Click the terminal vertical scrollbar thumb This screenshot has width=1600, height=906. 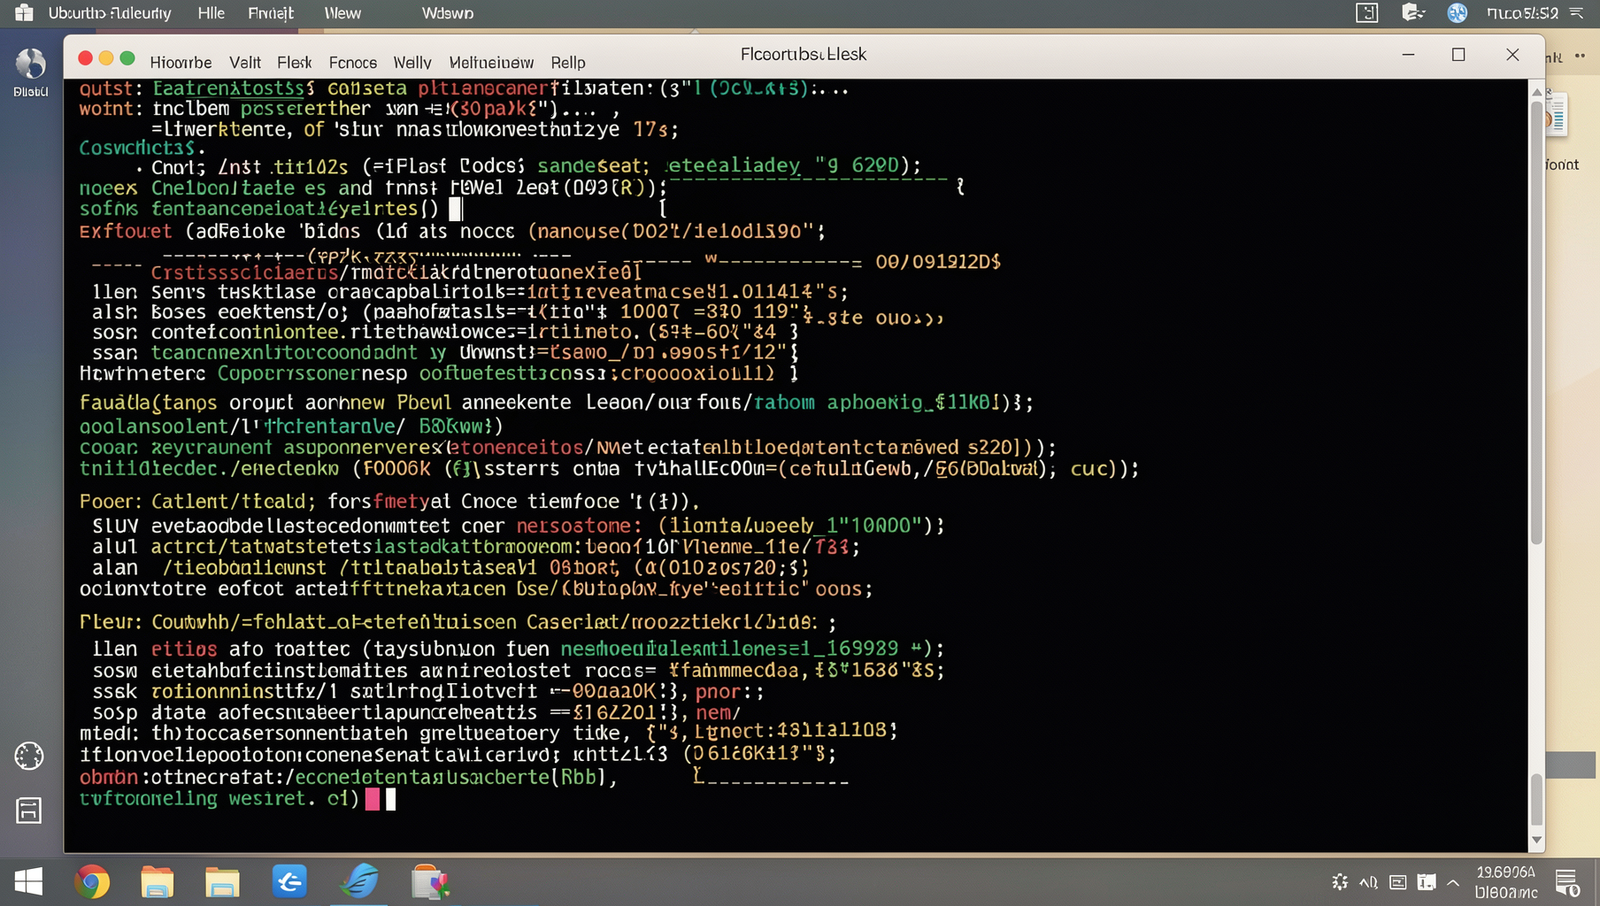point(1537,322)
